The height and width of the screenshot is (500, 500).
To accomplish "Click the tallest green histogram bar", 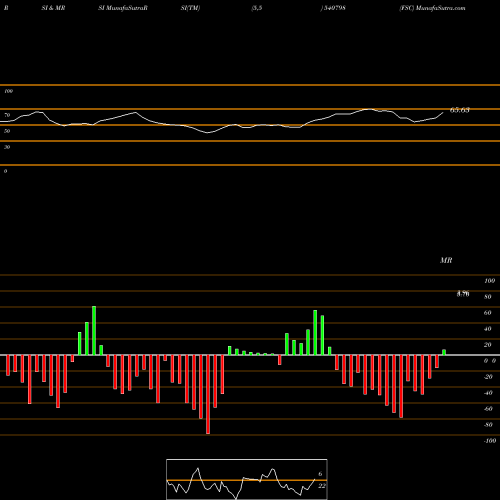I will coord(94,330).
